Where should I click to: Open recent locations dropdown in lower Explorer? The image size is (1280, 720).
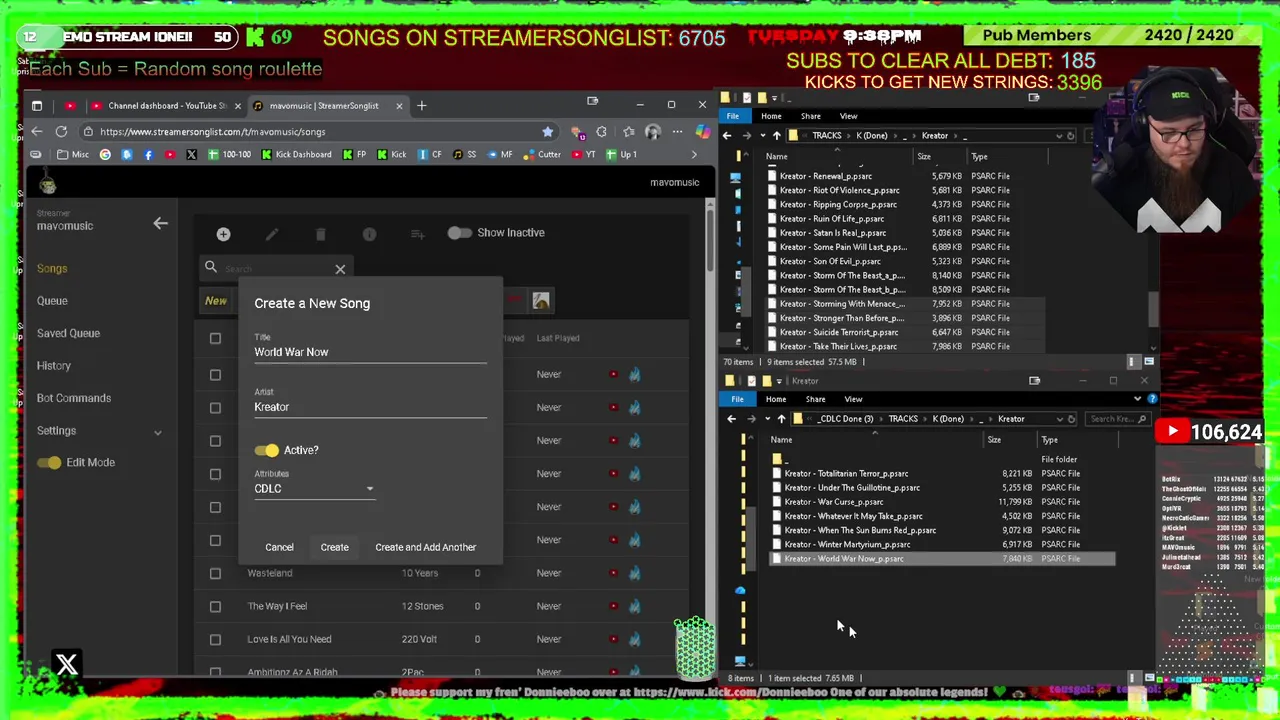pyautogui.click(x=767, y=419)
